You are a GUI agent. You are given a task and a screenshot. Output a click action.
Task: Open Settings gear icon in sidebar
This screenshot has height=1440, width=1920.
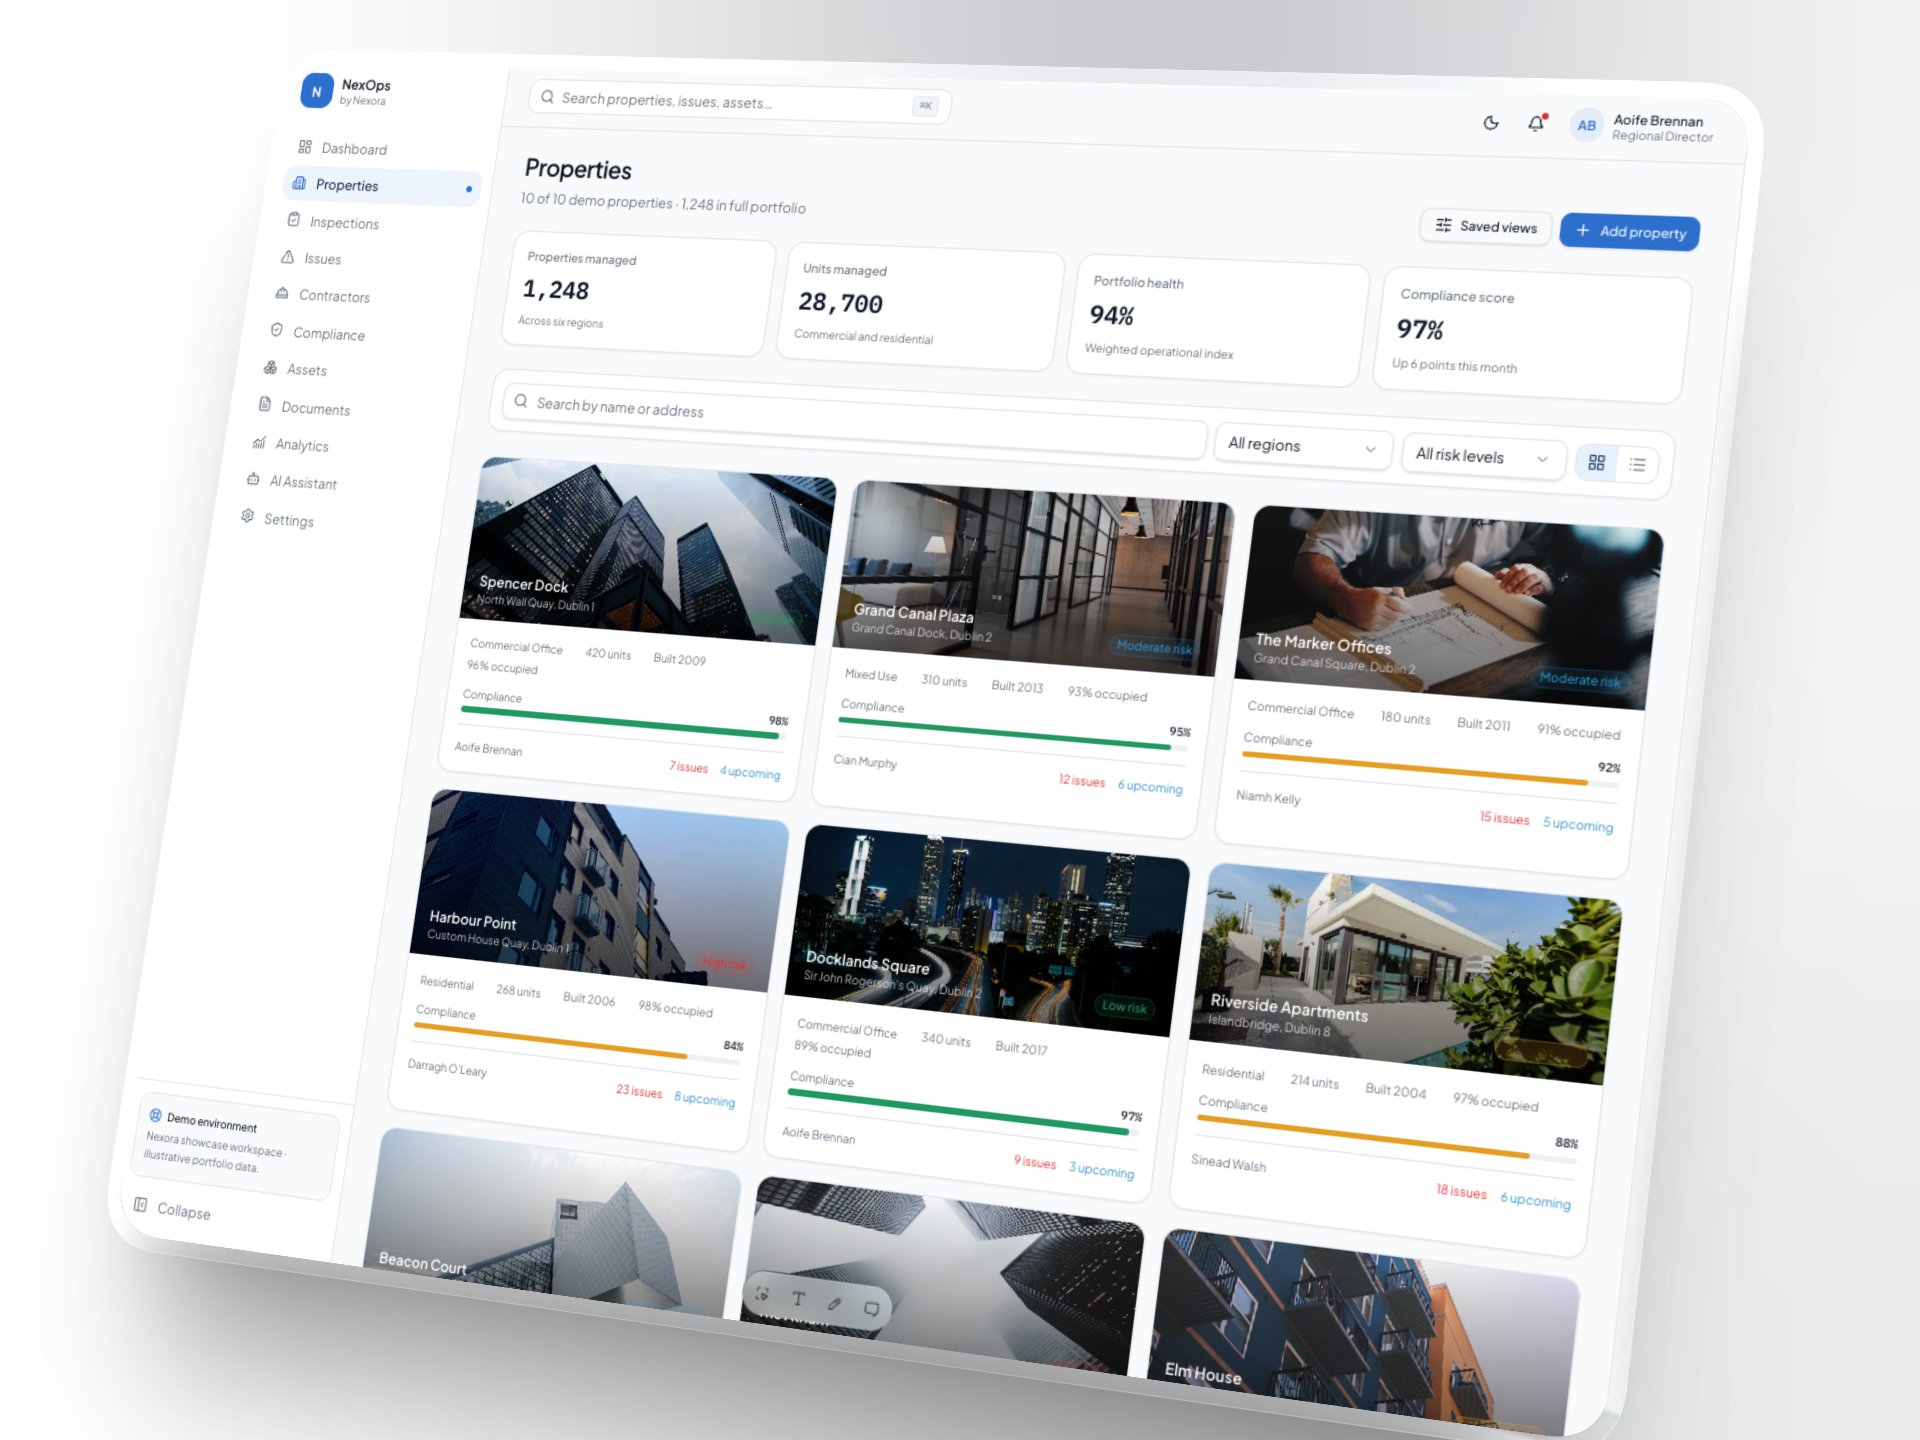(x=247, y=516)
